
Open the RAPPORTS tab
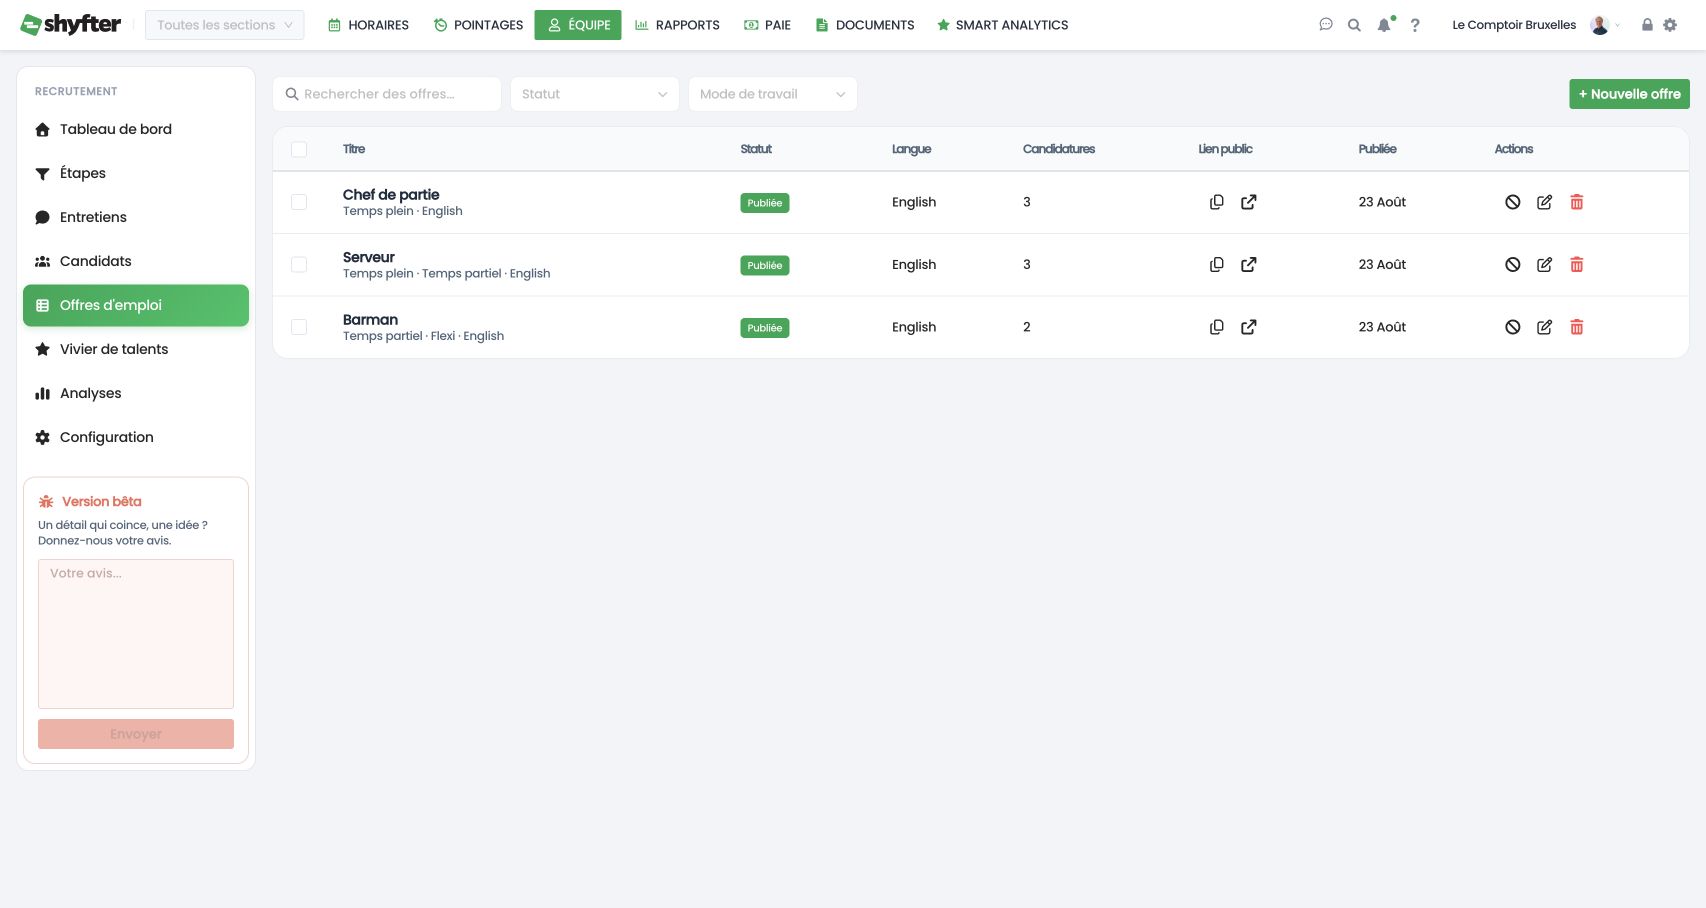pos(677,25)
